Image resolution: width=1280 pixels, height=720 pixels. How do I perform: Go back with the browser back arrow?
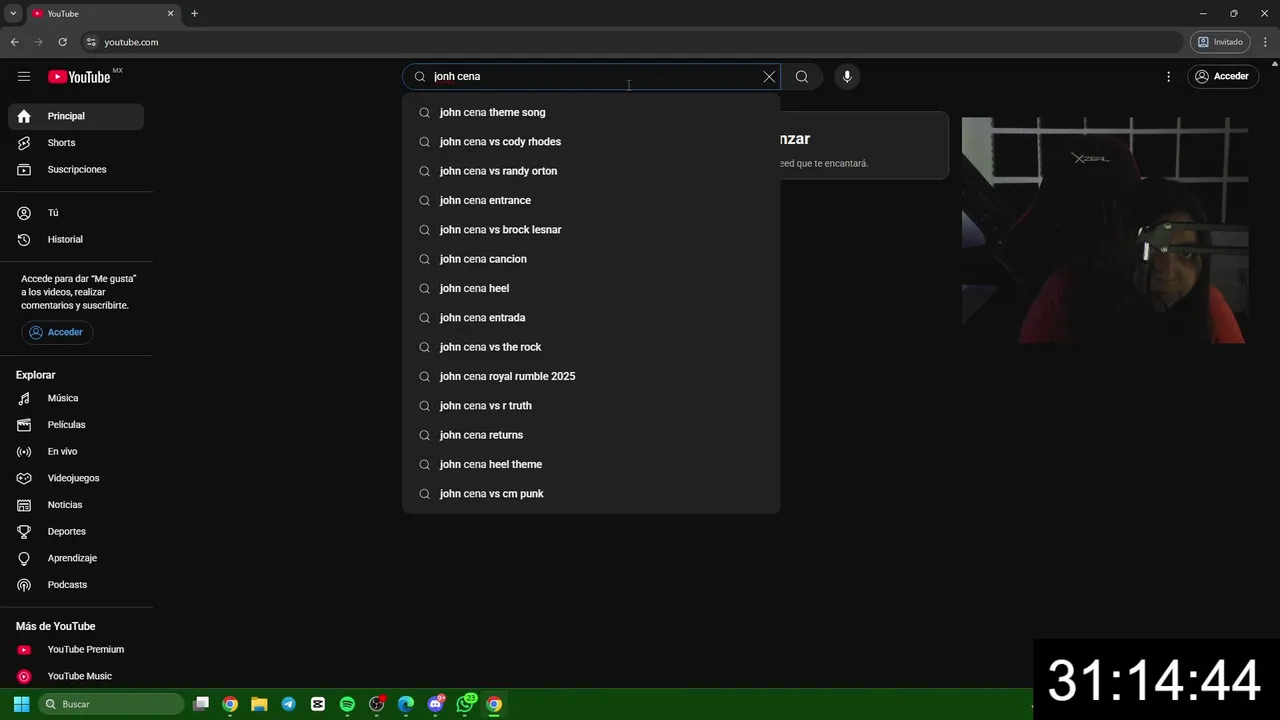coord(14,42)
